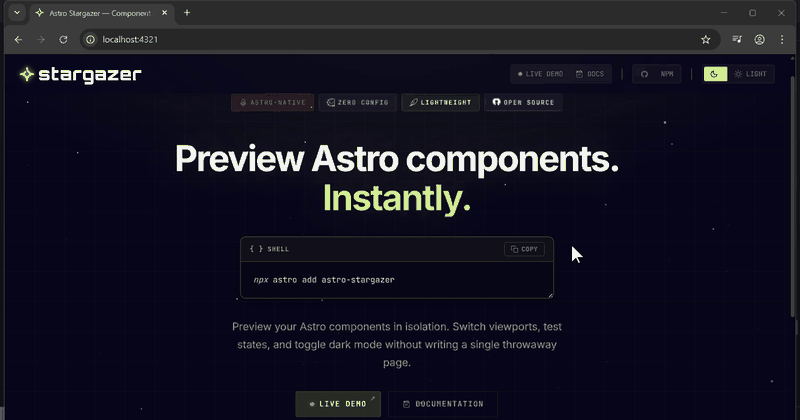Screen dimensions: 800x420
Task: Click the npx astro add astro-stargazer command text
Action: click(x=324, y=280)
